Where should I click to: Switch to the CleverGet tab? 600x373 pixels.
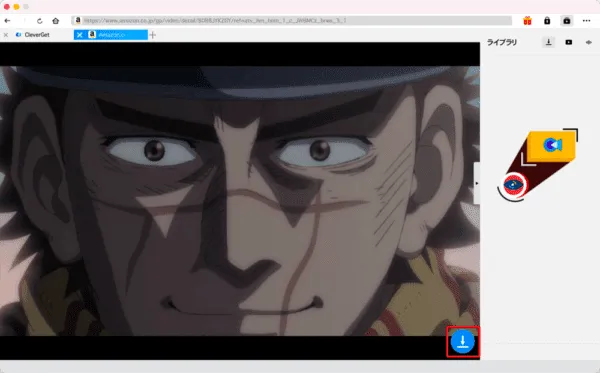point(37,35)
